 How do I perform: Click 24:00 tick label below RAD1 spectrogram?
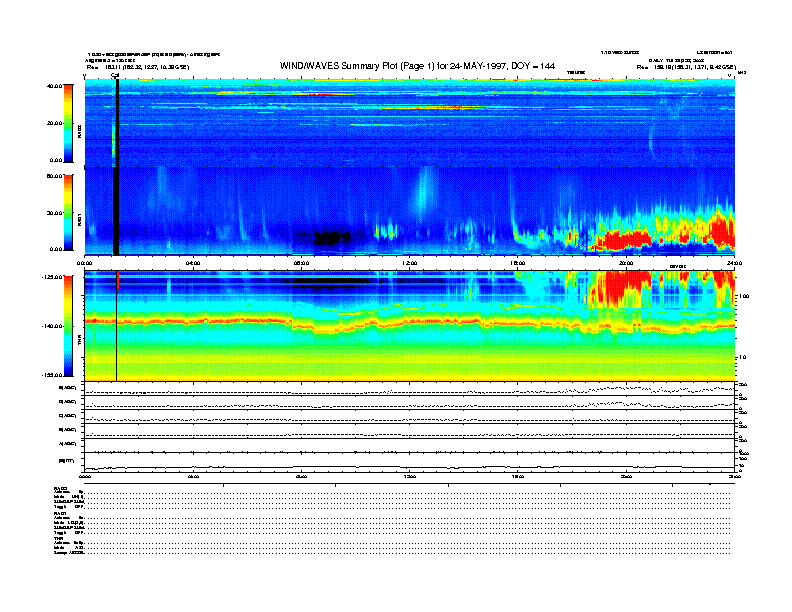734,263
